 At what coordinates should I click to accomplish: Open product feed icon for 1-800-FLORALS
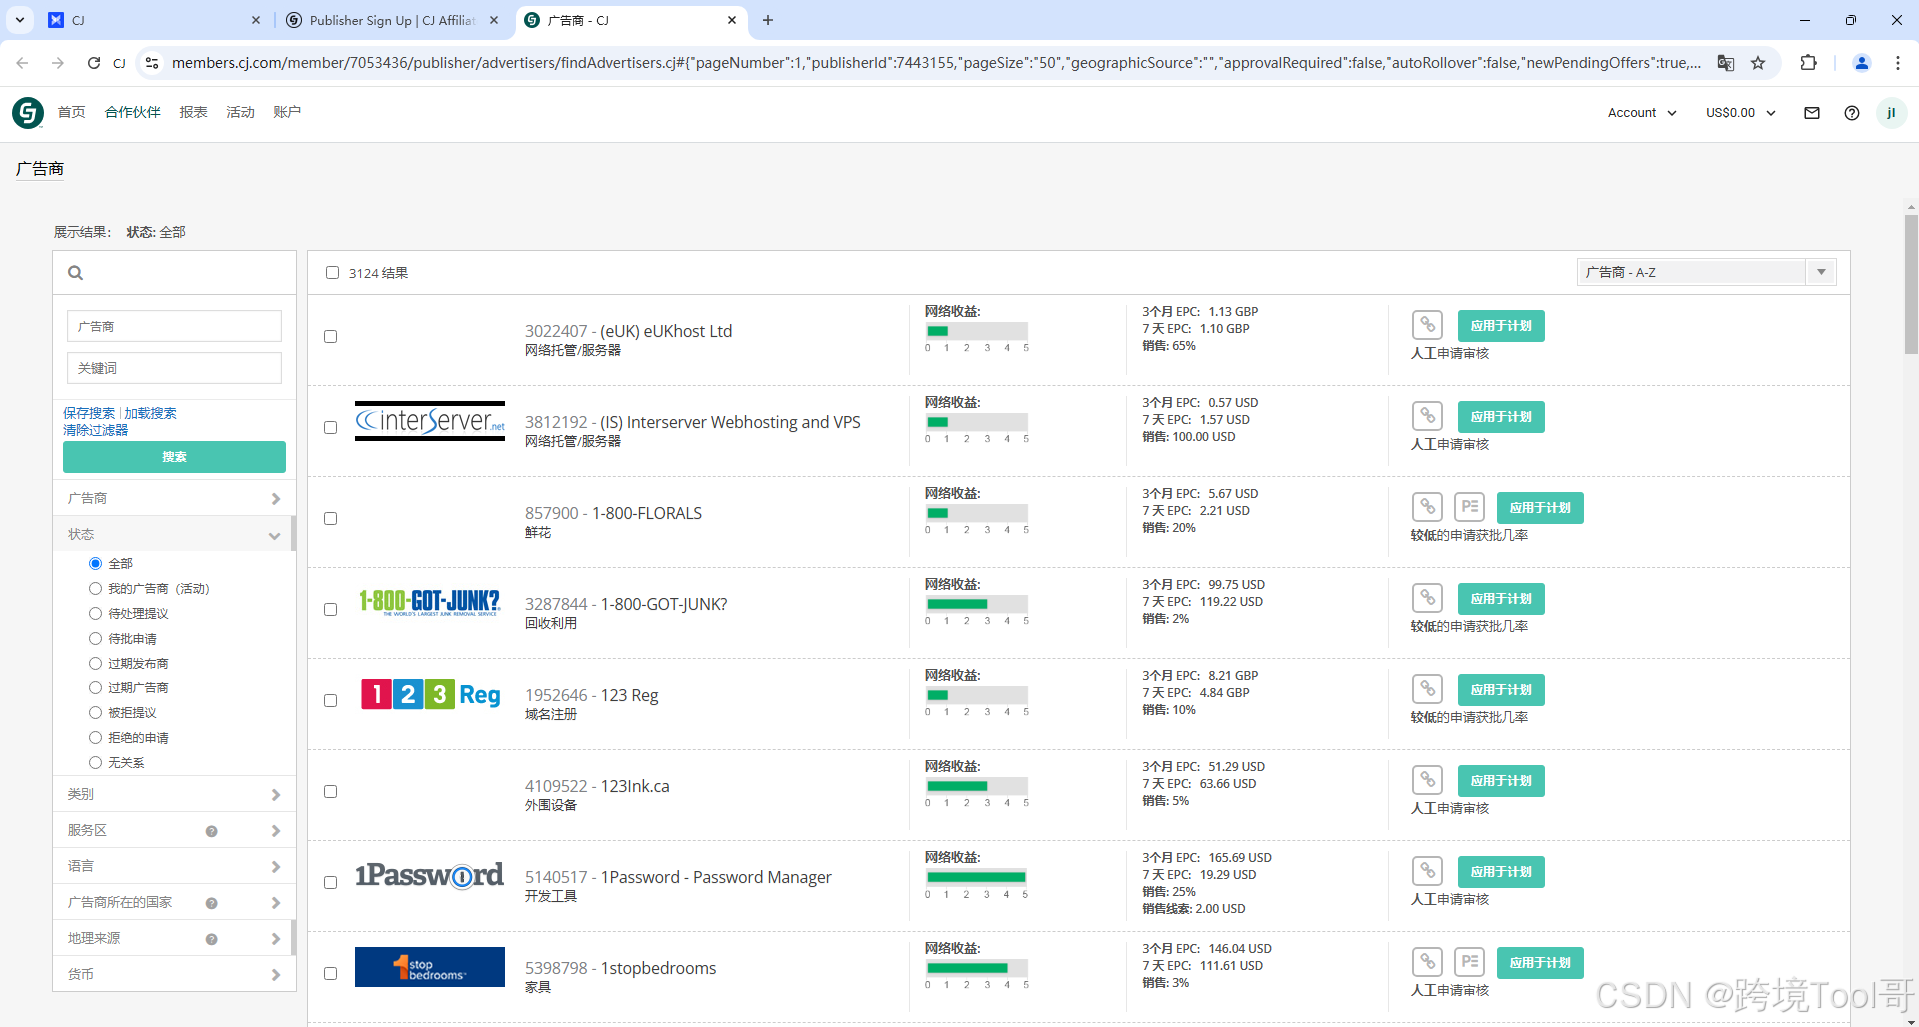click(x=1469, y=507)
